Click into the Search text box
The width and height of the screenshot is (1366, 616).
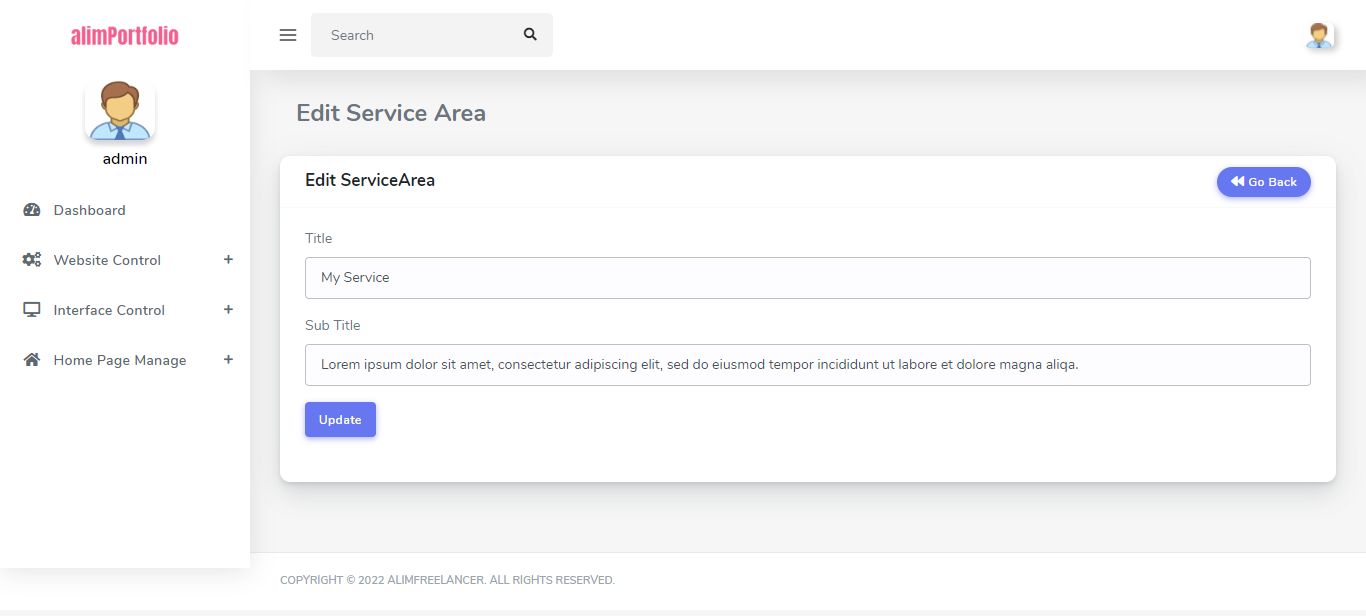[415, 35]
